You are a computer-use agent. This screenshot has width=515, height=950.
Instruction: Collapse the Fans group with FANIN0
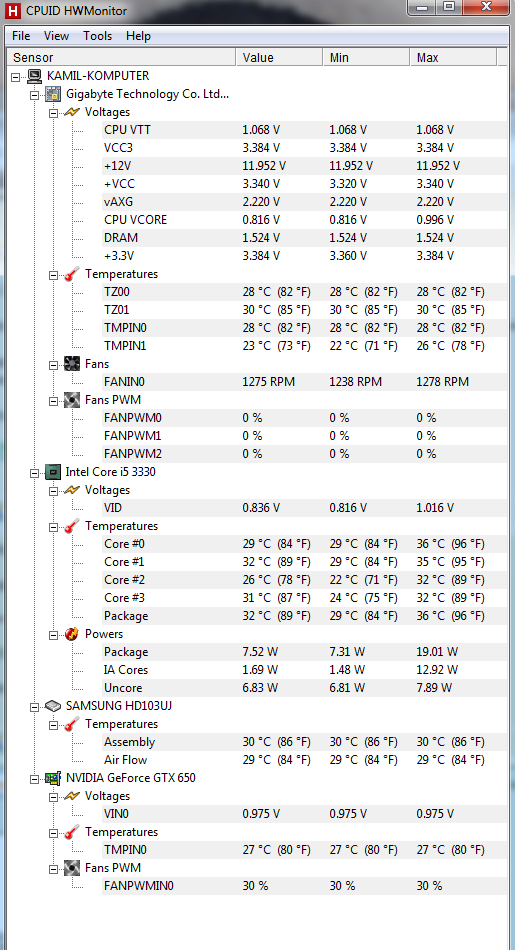pos(53,364)
